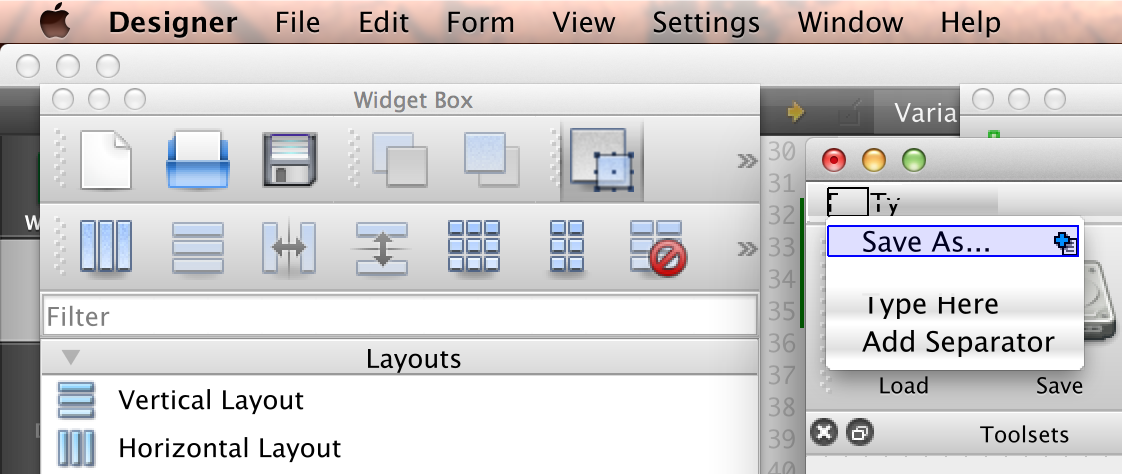Collapse the Layouts category triangle

pos(70,358)
